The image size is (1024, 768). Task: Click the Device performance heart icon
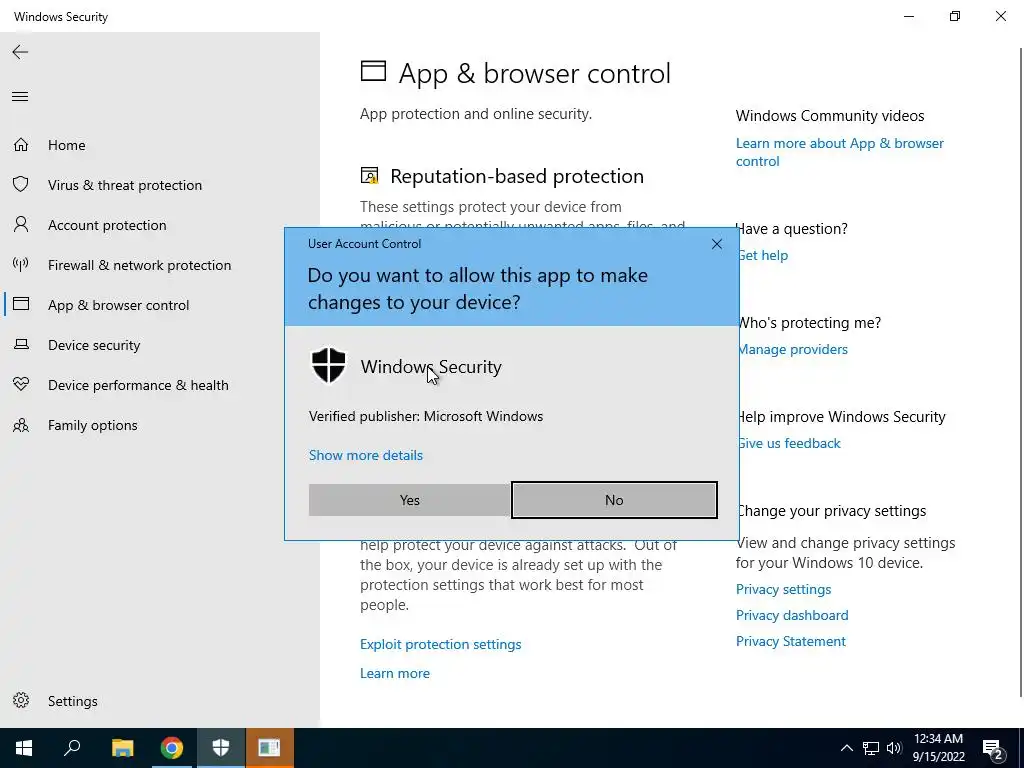pyautogui.click(x=21, y=384)
